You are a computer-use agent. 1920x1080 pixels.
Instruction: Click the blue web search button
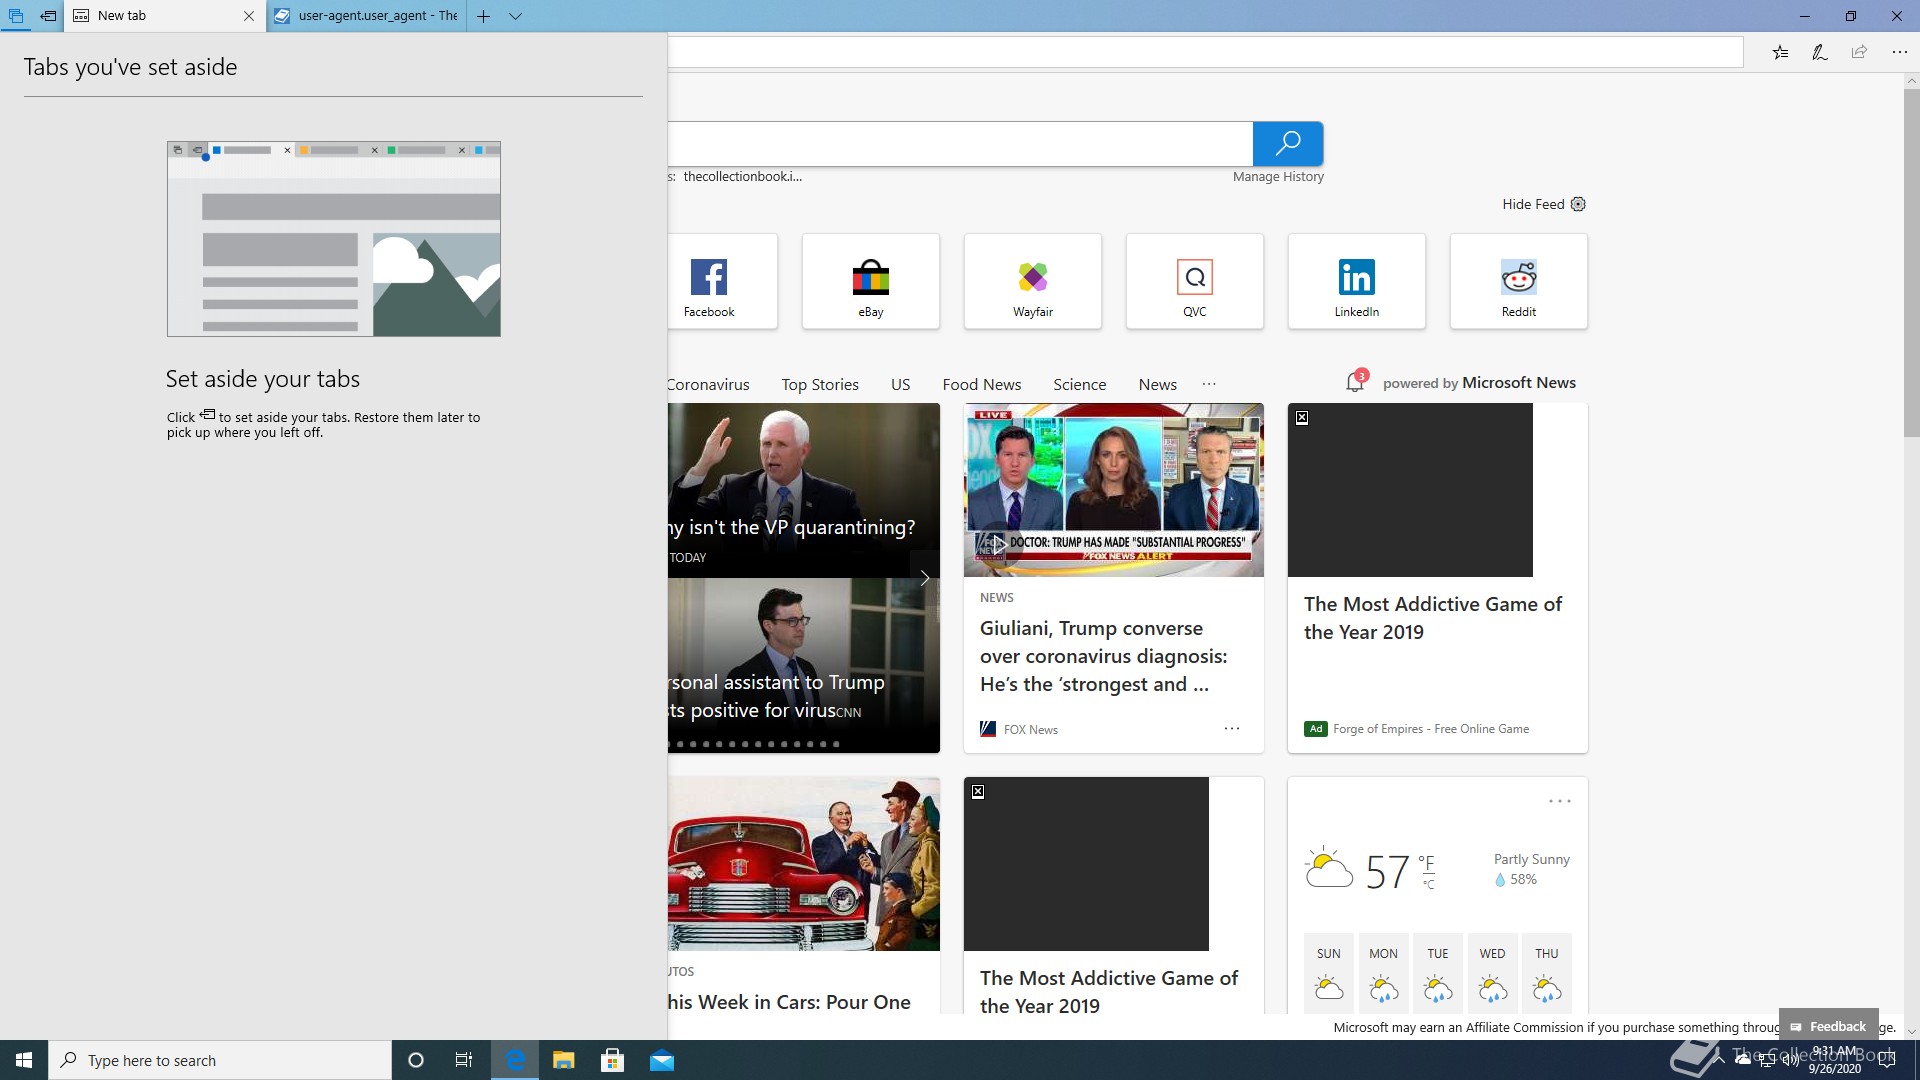click(1288, 143)
